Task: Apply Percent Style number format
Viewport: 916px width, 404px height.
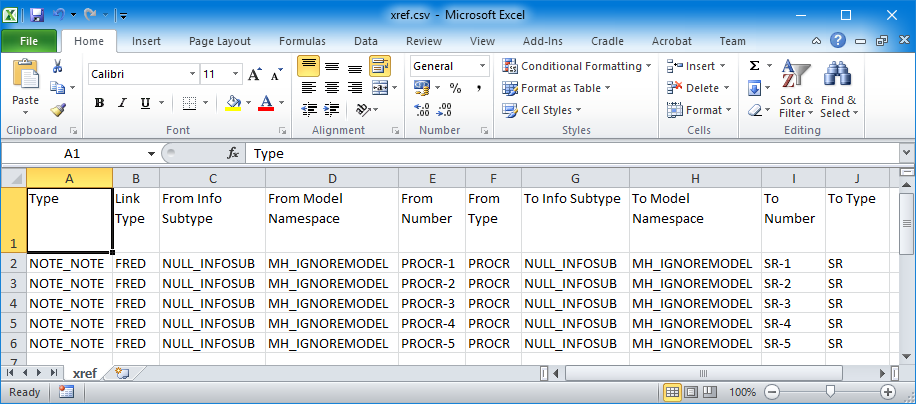Action: [x=456, y=88]
